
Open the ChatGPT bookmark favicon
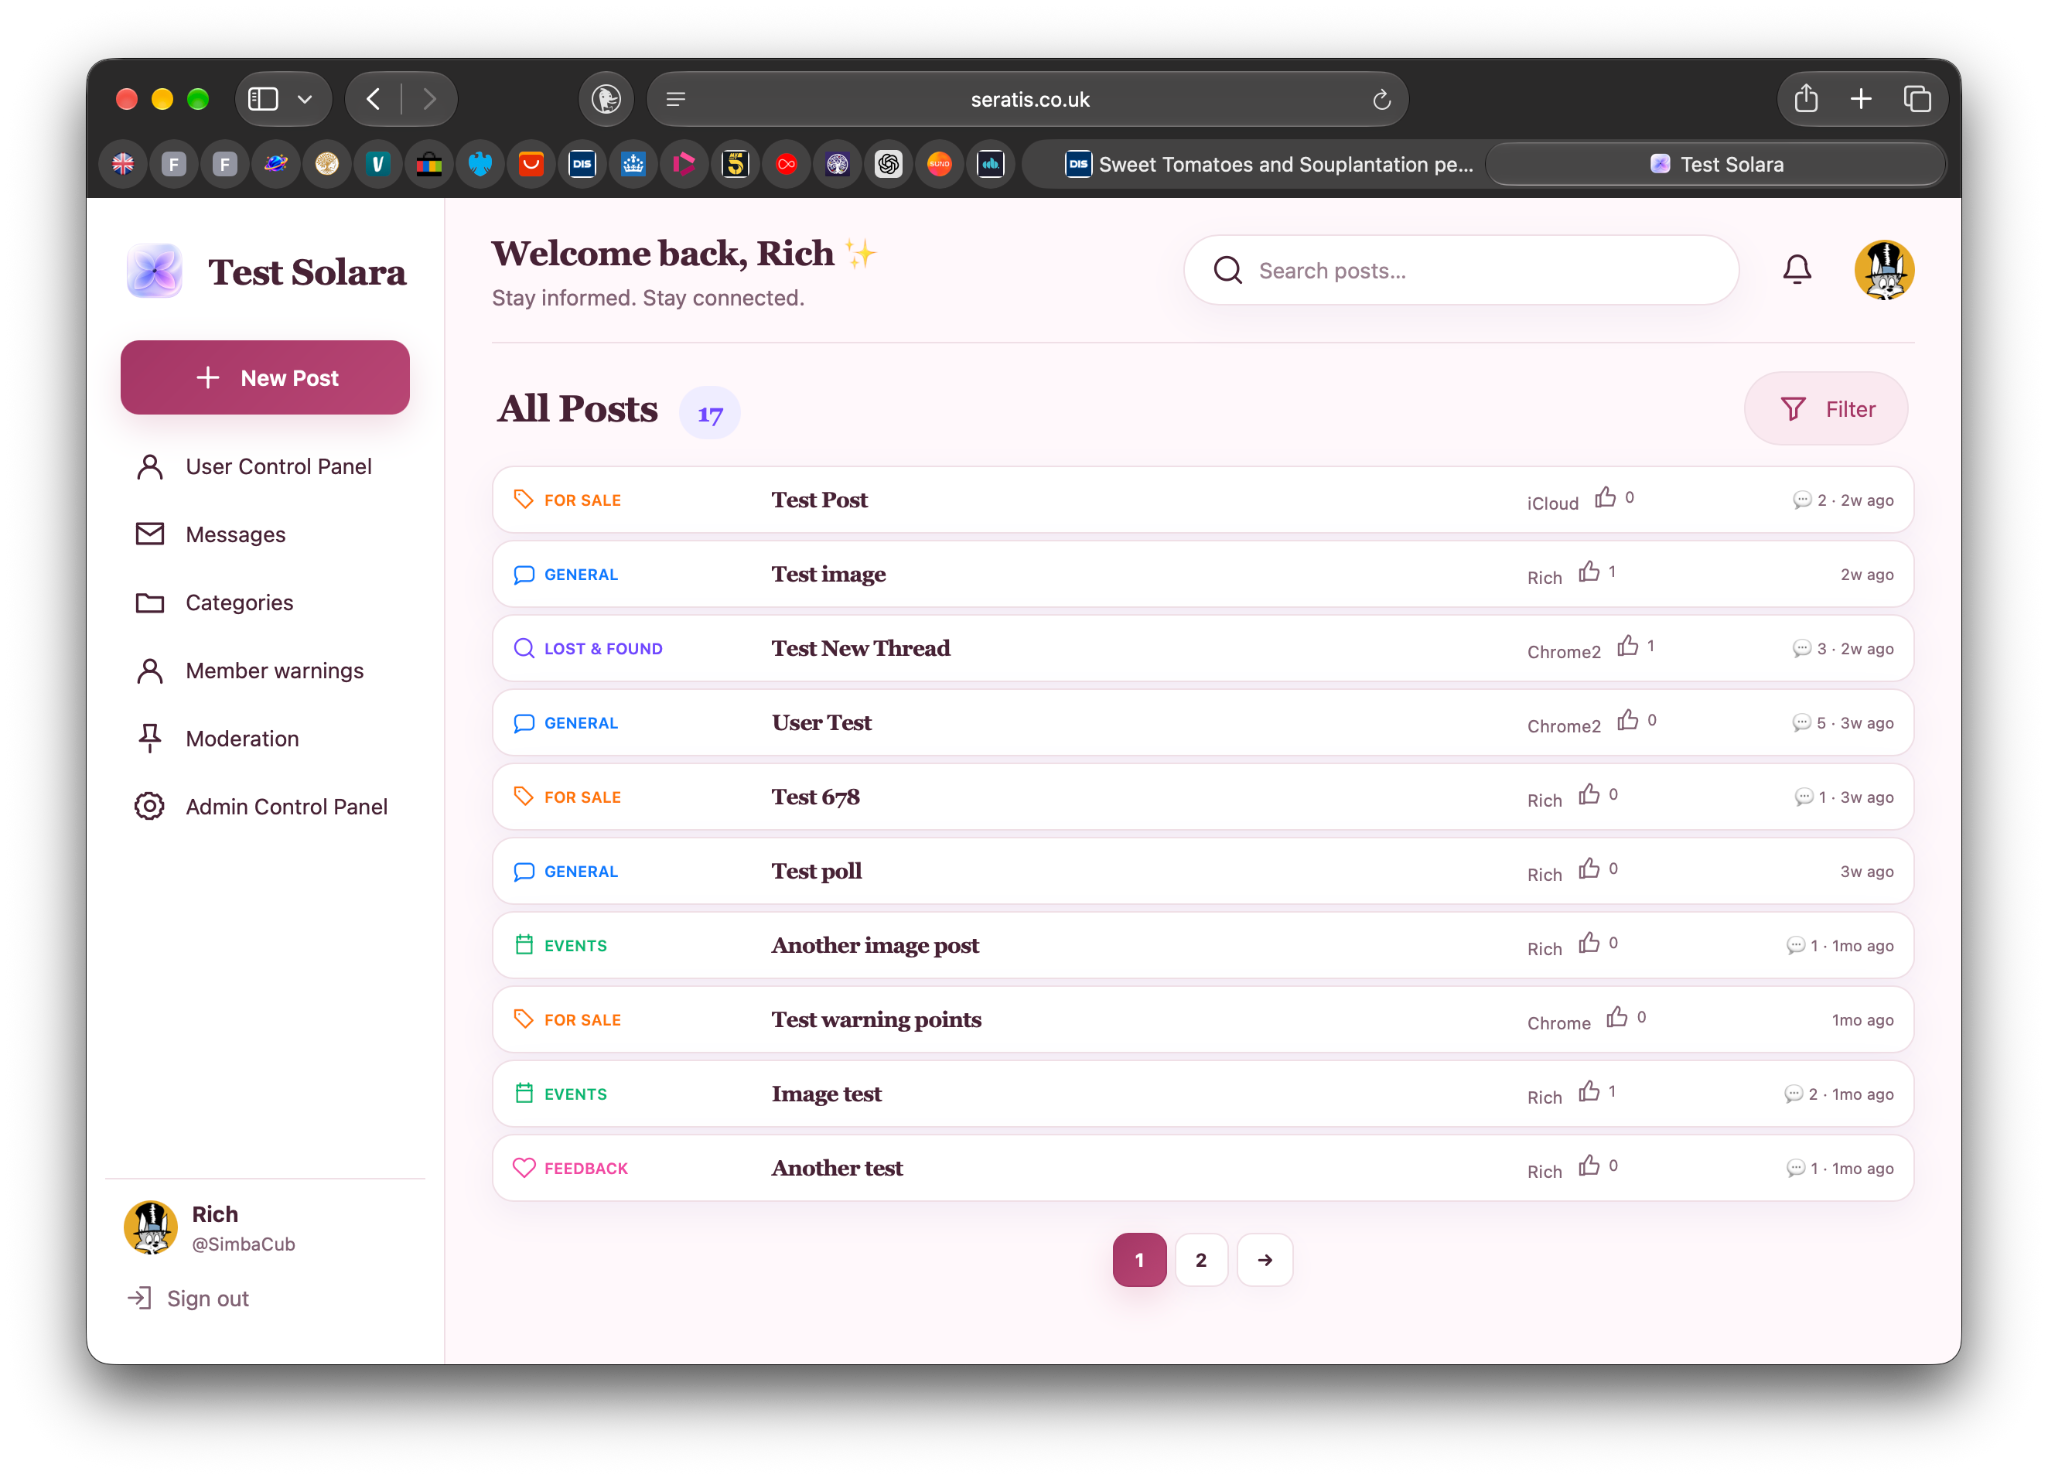pyautogui.click(x=888, y=164)
